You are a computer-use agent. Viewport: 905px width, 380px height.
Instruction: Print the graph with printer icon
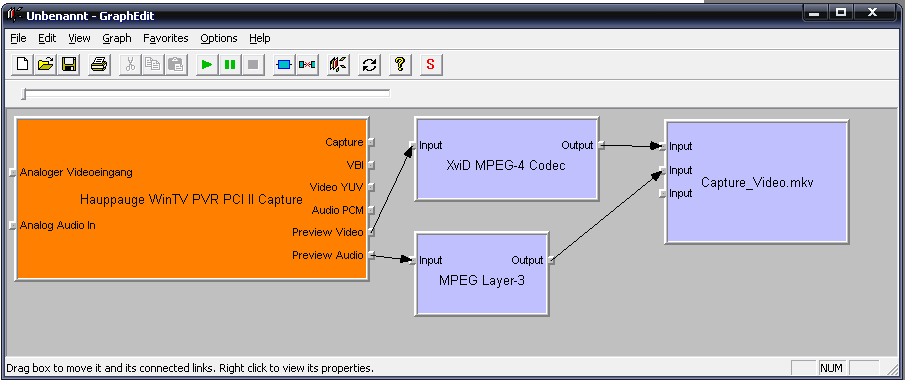click(99, 64)
